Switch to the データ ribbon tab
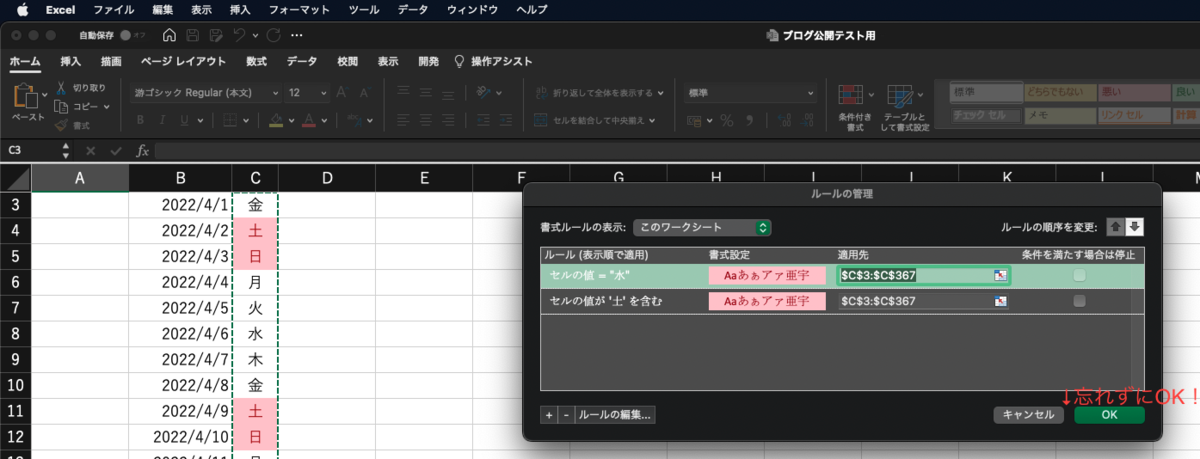The image size is (1200, 459). (302, 61)
